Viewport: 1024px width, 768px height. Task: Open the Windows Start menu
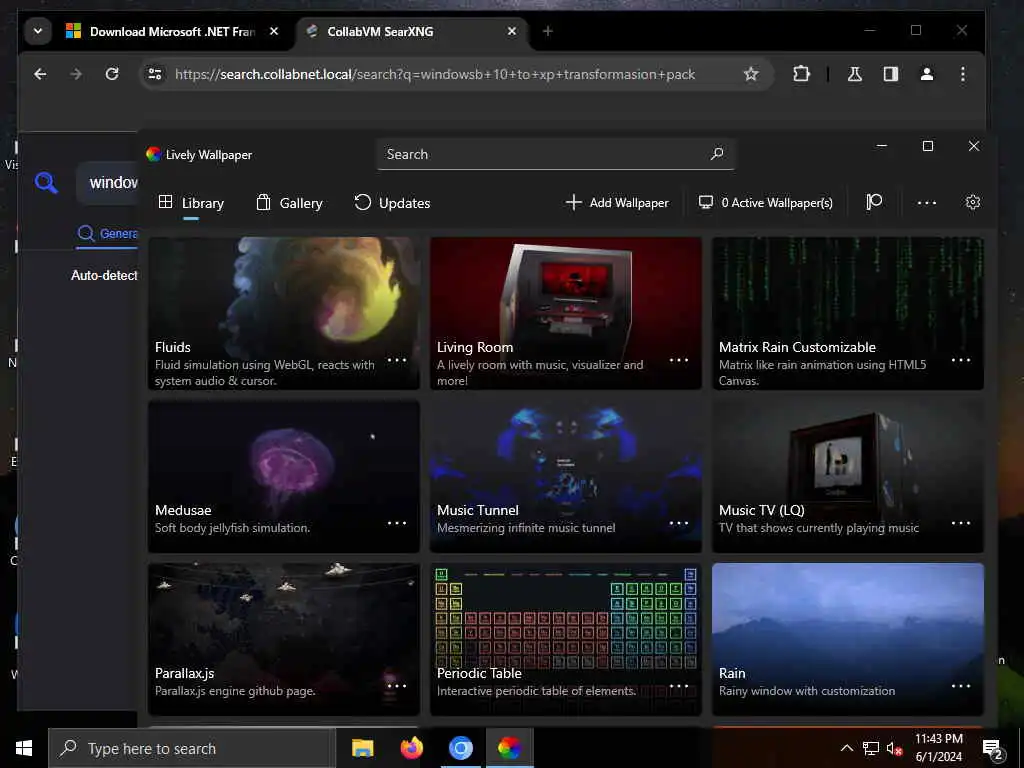click(24, 748)
